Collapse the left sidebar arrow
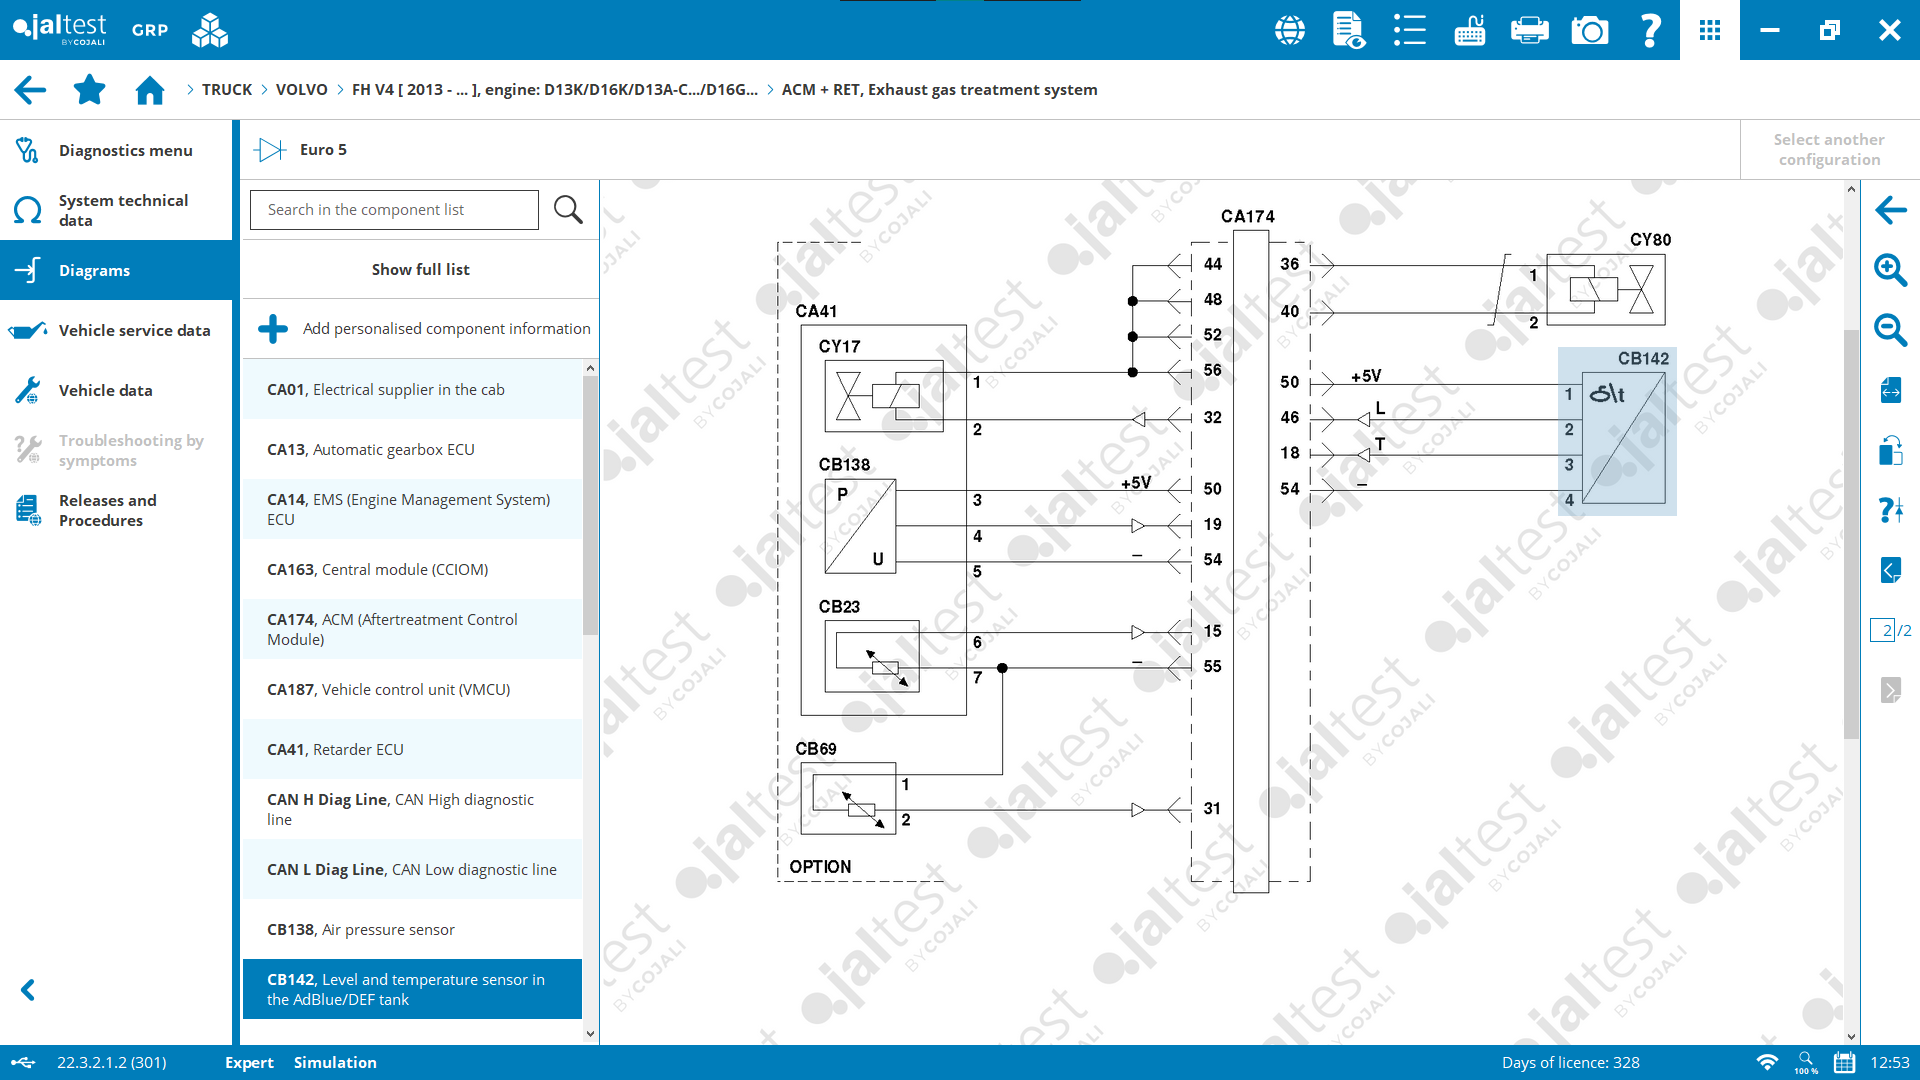The height and width of the screenshot is (1080, 1920). [28, 990]
